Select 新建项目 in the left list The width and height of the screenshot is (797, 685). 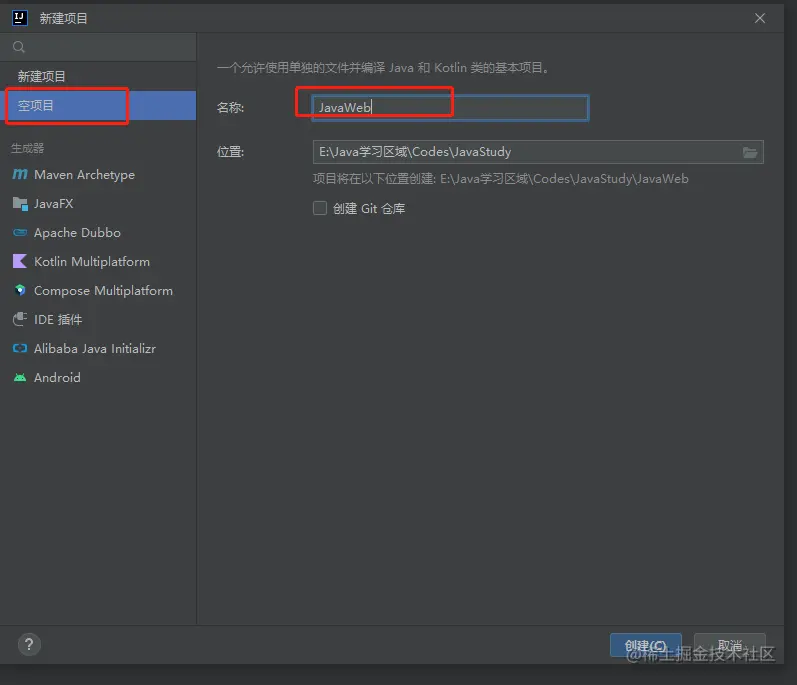(98, 76)
